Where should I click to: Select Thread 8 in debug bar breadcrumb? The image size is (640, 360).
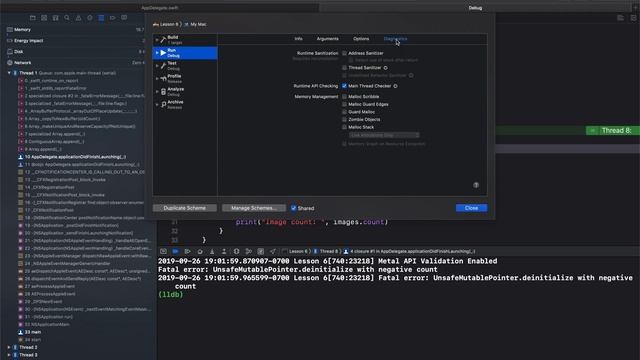[327, 251]
